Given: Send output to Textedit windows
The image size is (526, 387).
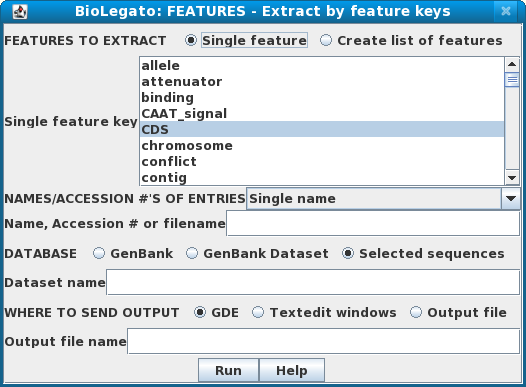Looking at the screenshot, I should coord(258,313).
